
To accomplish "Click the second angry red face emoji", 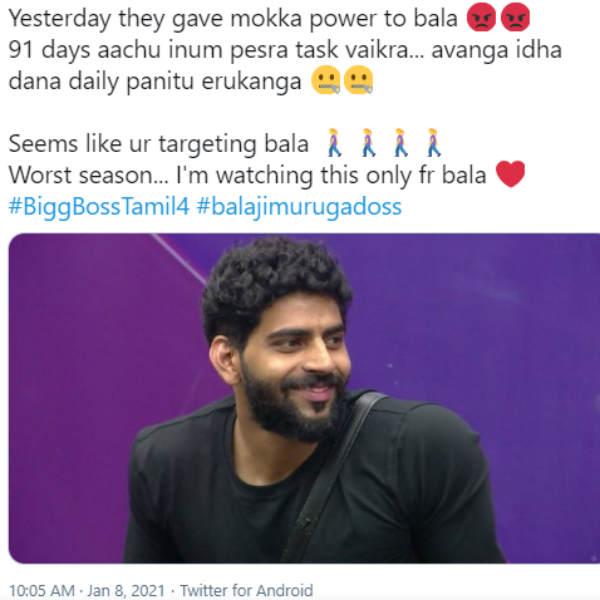I will (515, 17).
